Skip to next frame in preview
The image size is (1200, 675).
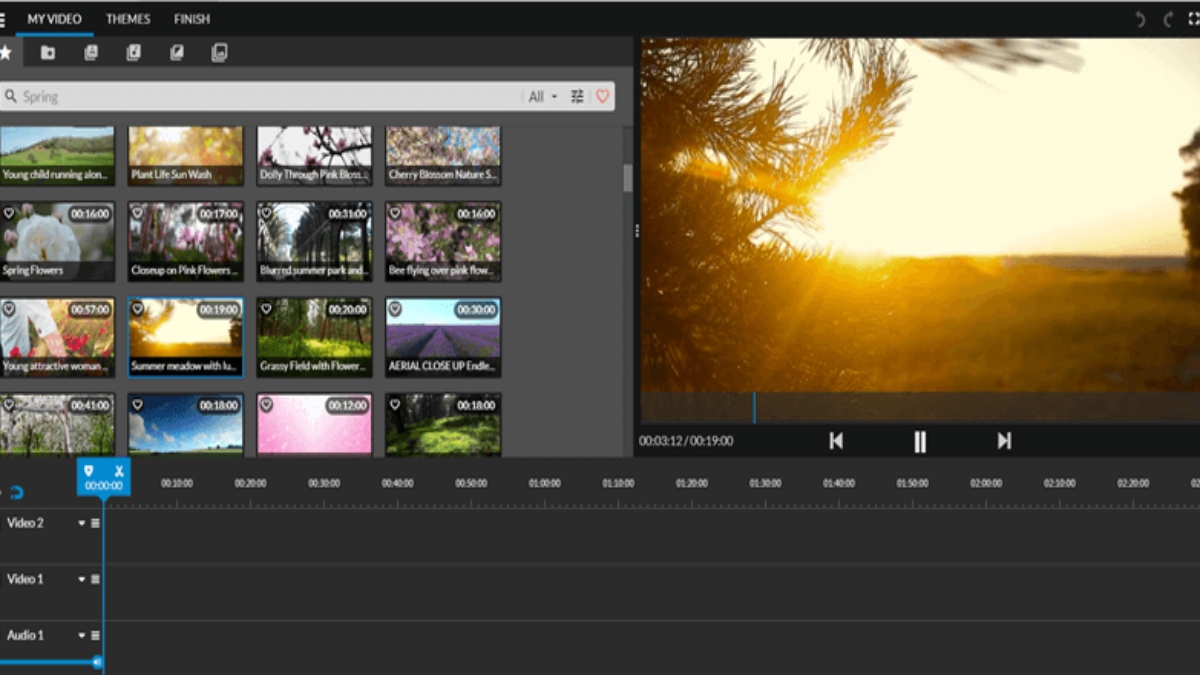pos(1004,441)
